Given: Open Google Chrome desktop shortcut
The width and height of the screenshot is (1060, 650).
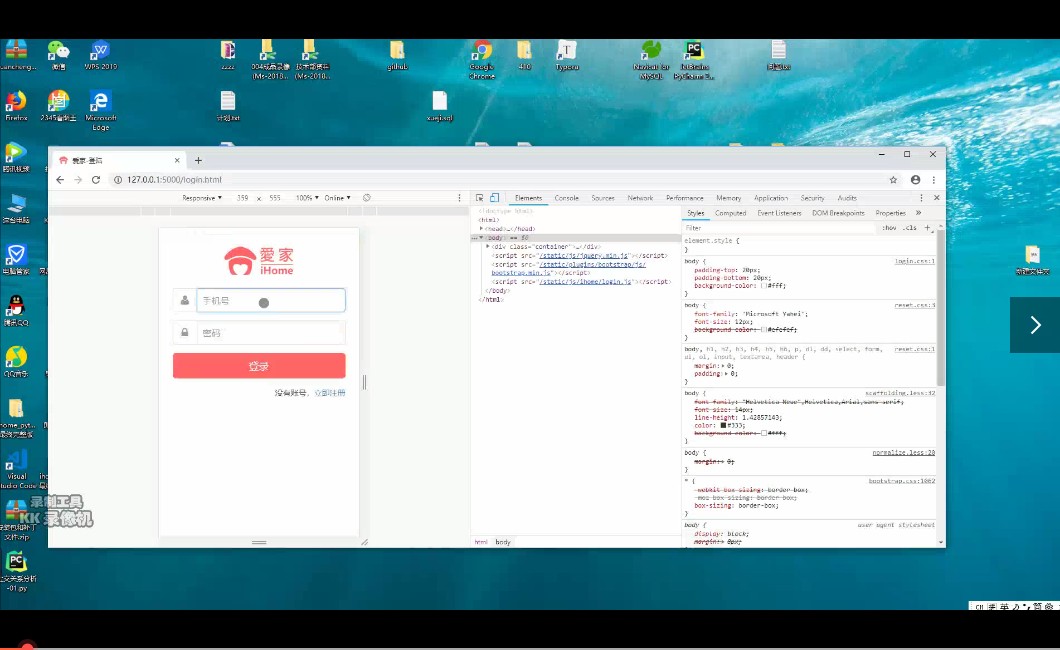Looking at the screenshot, I should (482, 60).
